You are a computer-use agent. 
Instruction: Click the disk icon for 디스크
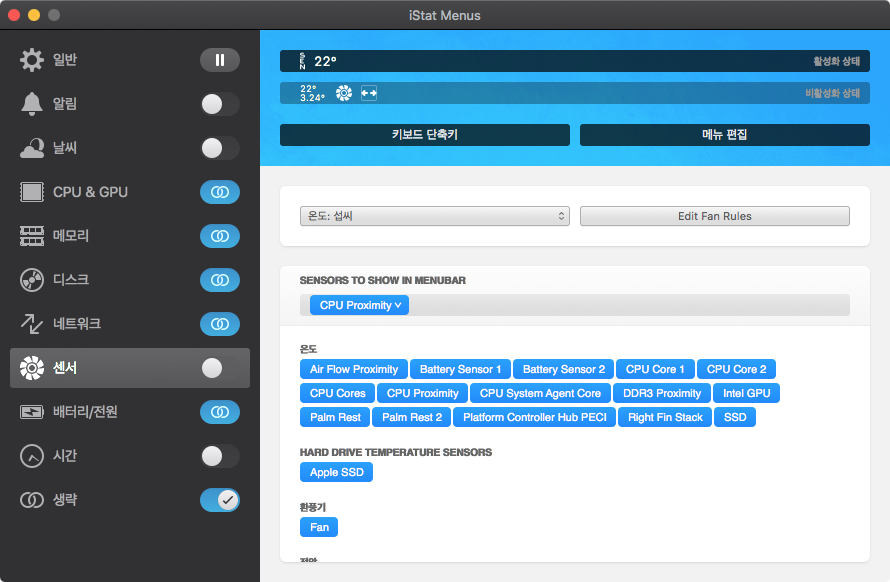pyautogui.click(x=32, y=280)
